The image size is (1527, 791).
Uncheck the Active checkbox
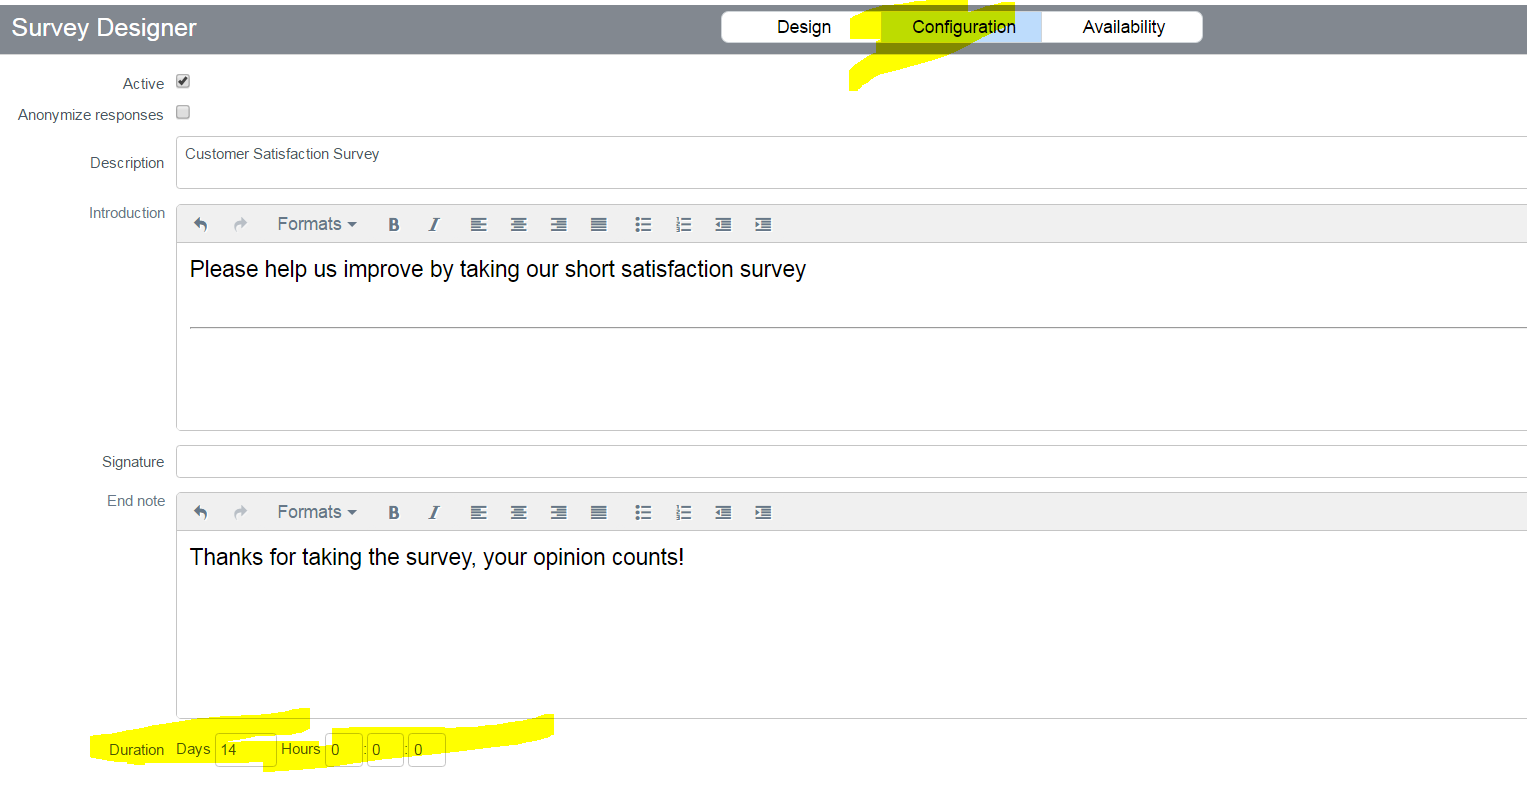click(x=183, y=82)
